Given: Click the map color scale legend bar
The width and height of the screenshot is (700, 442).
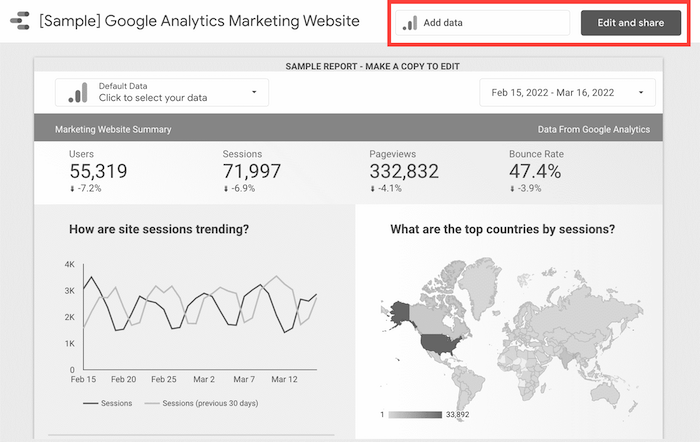Looking at the screenshot, I should pos(415,414).
